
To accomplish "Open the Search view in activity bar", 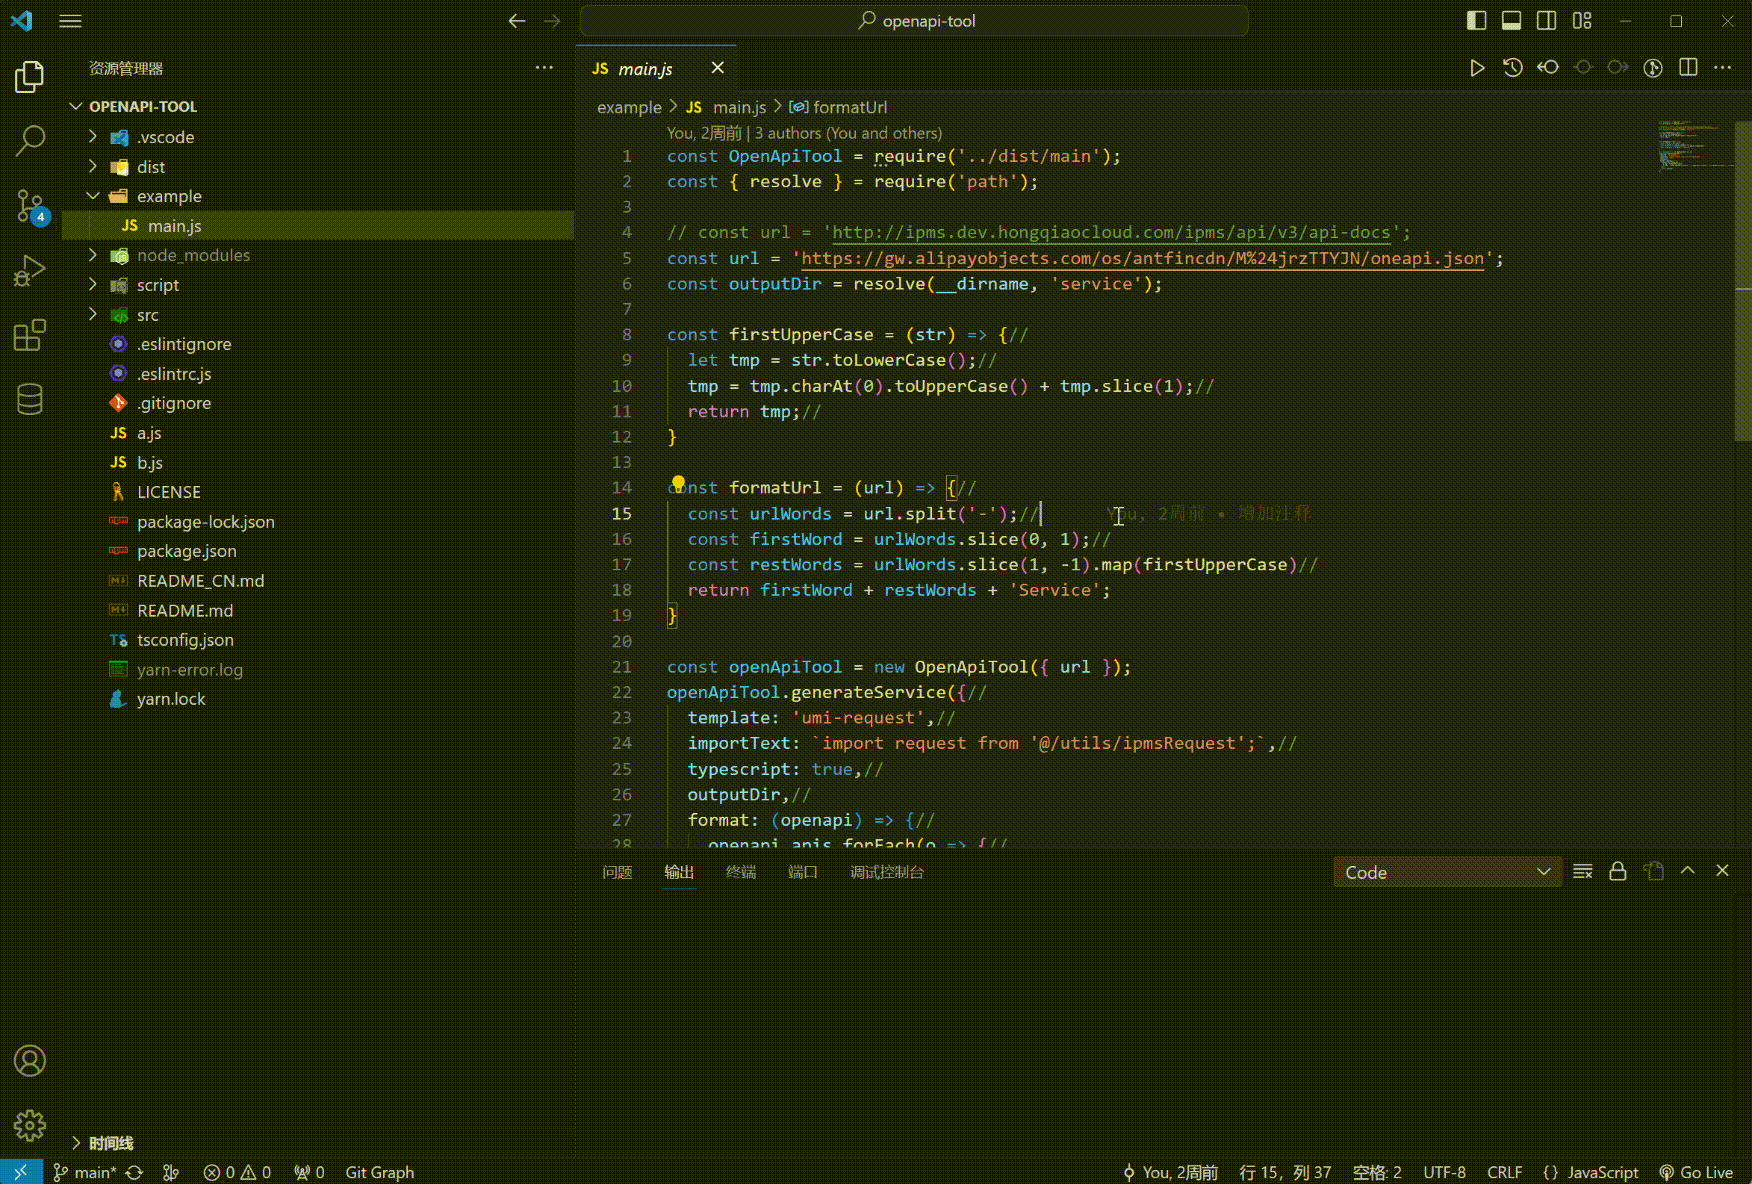I will [x=30, y=141].
